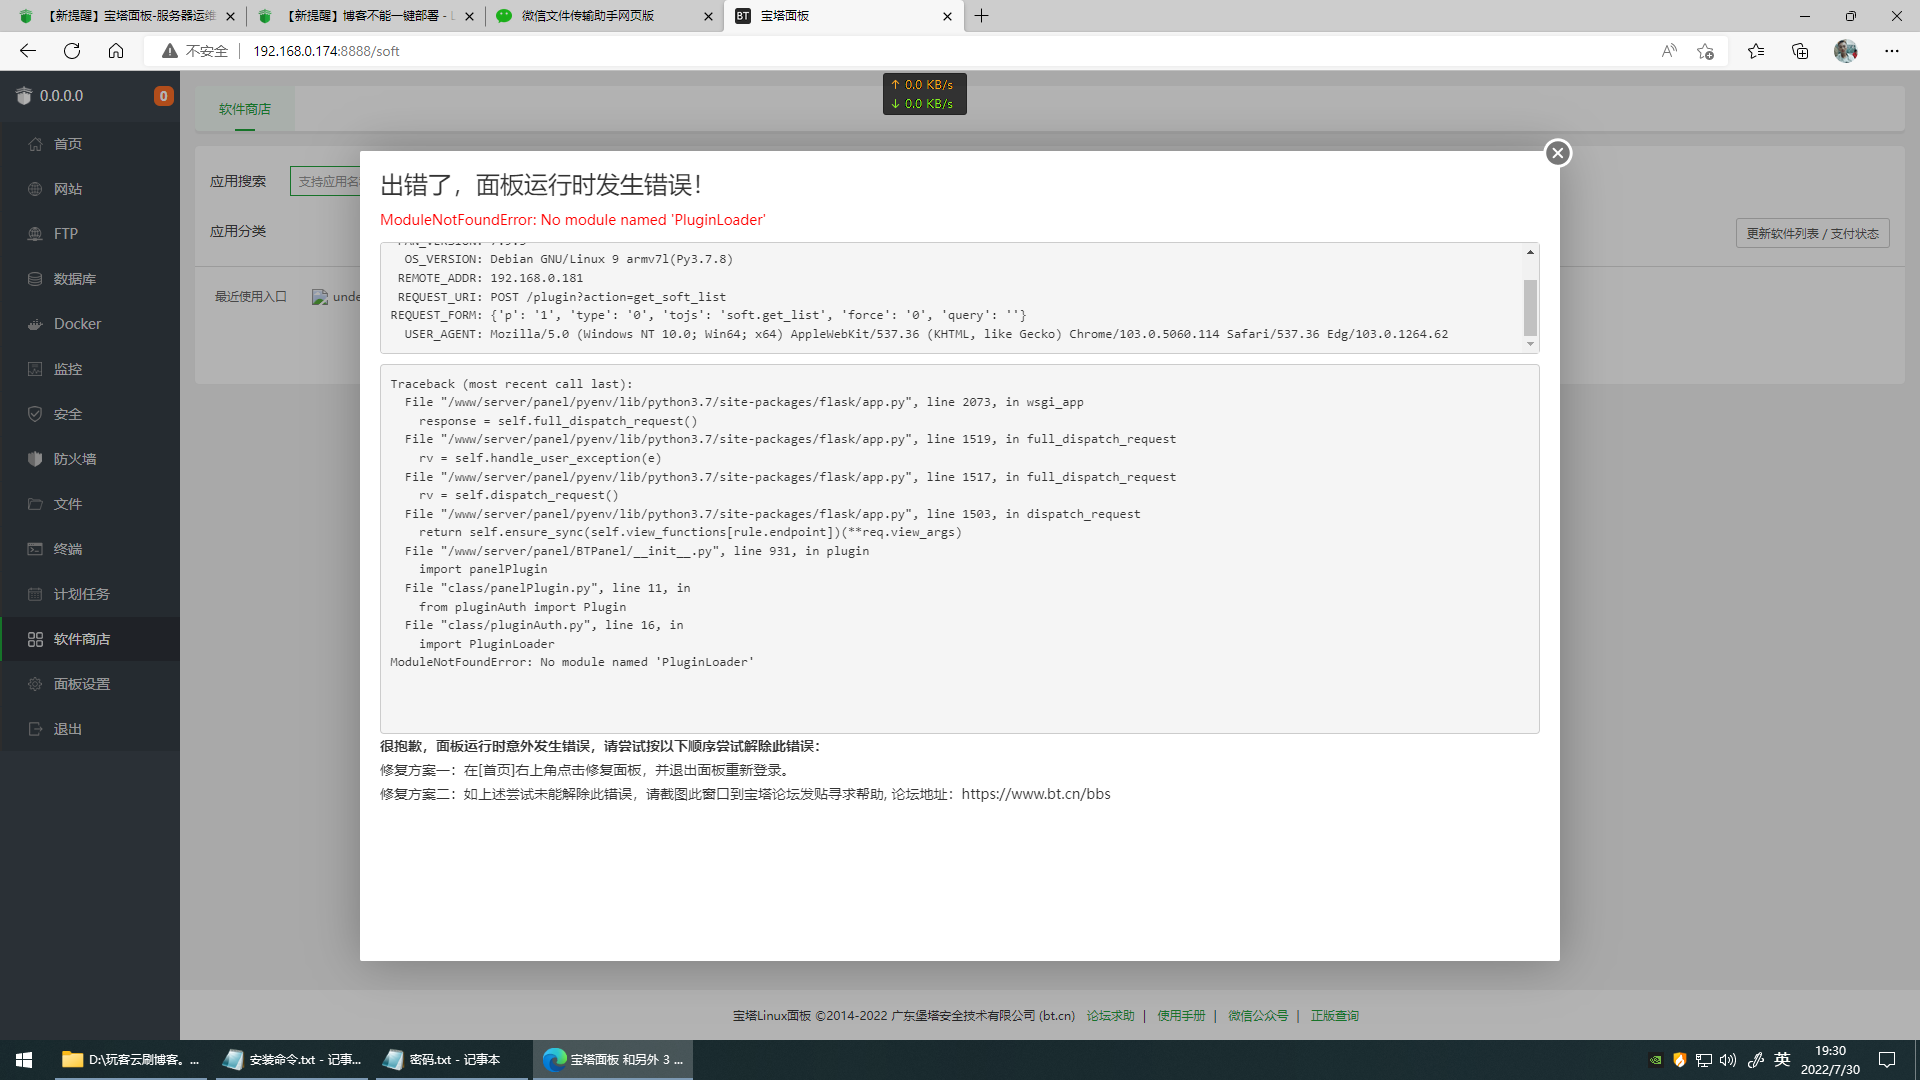This screenshot has width=1920, height=1080.
Task: Switch to 微信文件传输助手网页版 tab
Action: [604, 16]
